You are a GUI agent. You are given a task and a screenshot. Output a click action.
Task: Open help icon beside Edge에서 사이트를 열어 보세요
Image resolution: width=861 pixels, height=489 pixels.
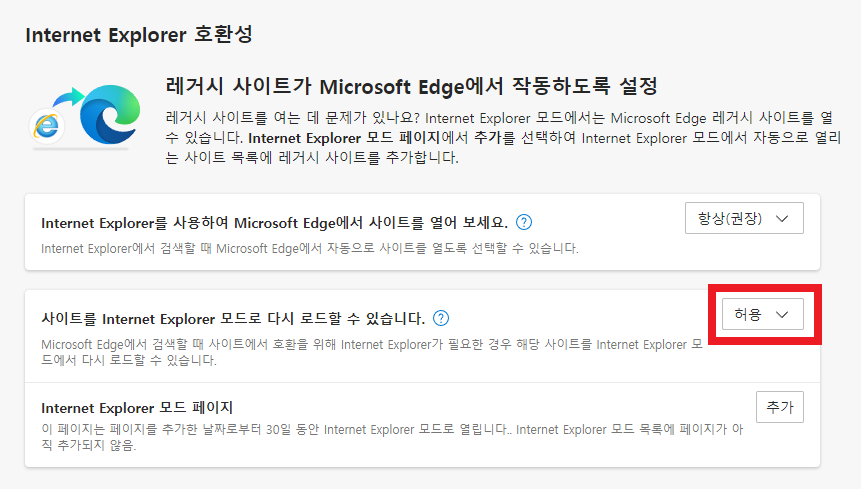[x=524, y=222]
